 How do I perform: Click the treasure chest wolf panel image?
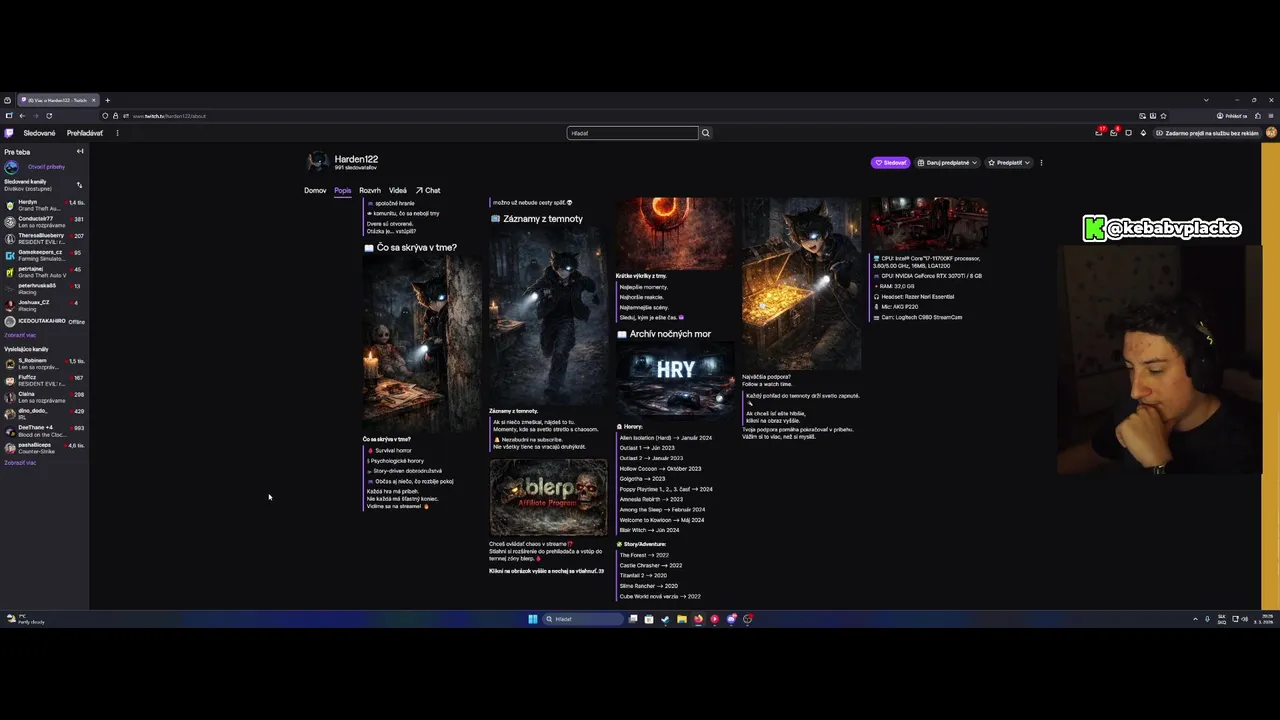801,283
